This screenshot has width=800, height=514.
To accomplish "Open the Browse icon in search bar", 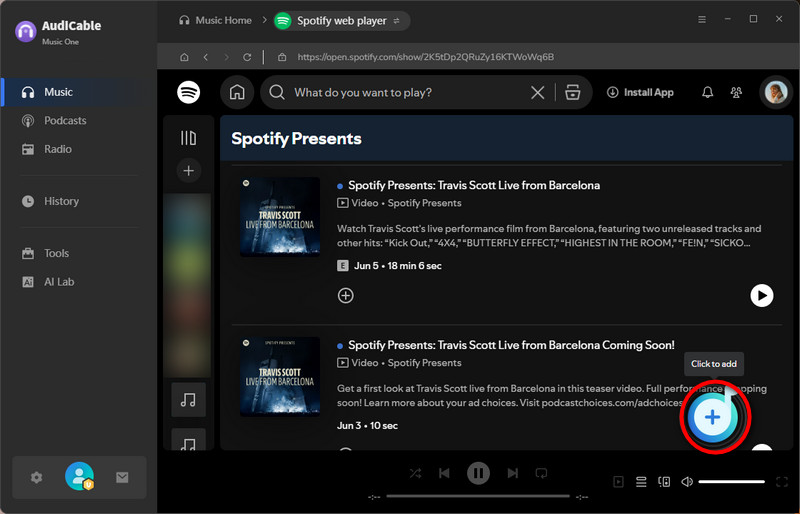I will pos(573,92).
